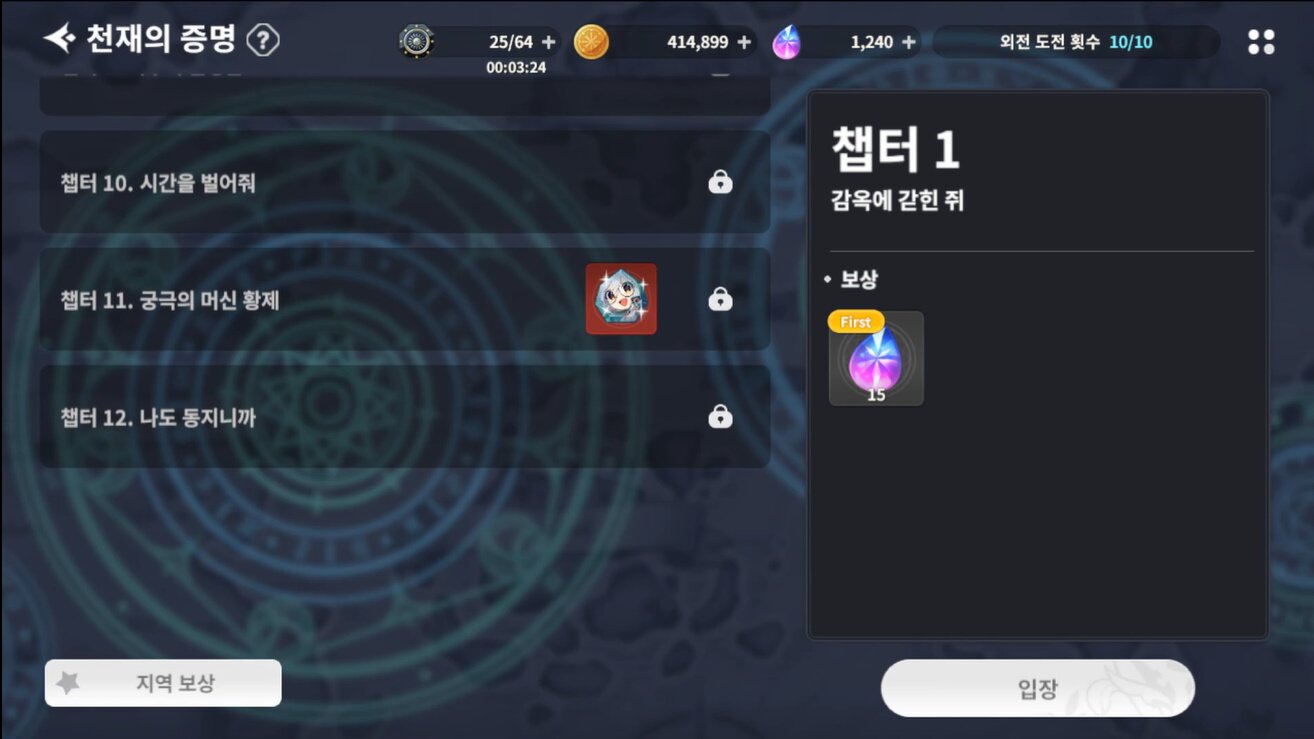Select the 챕터 11. 궁극의 머신 황제 entry

(405, 299)
